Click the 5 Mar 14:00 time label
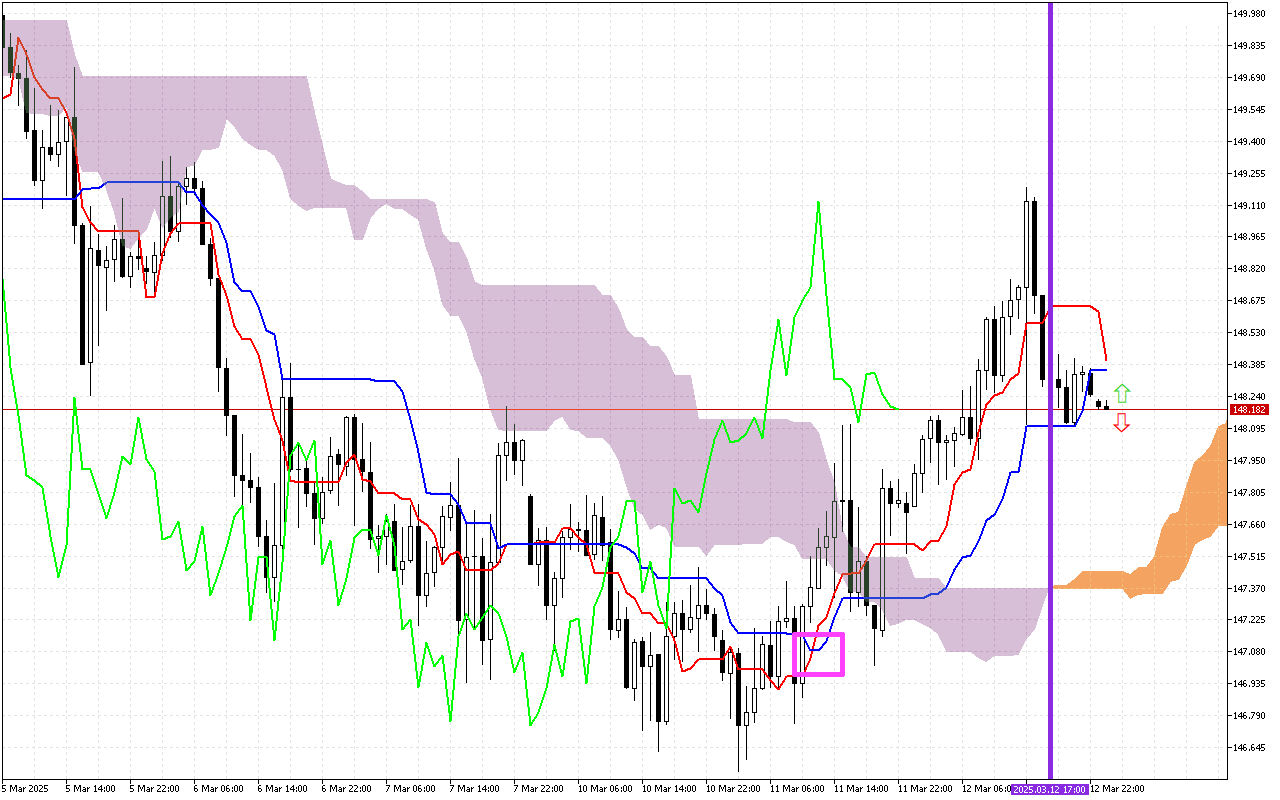The image size is (1280, 800). pos(90,789)
